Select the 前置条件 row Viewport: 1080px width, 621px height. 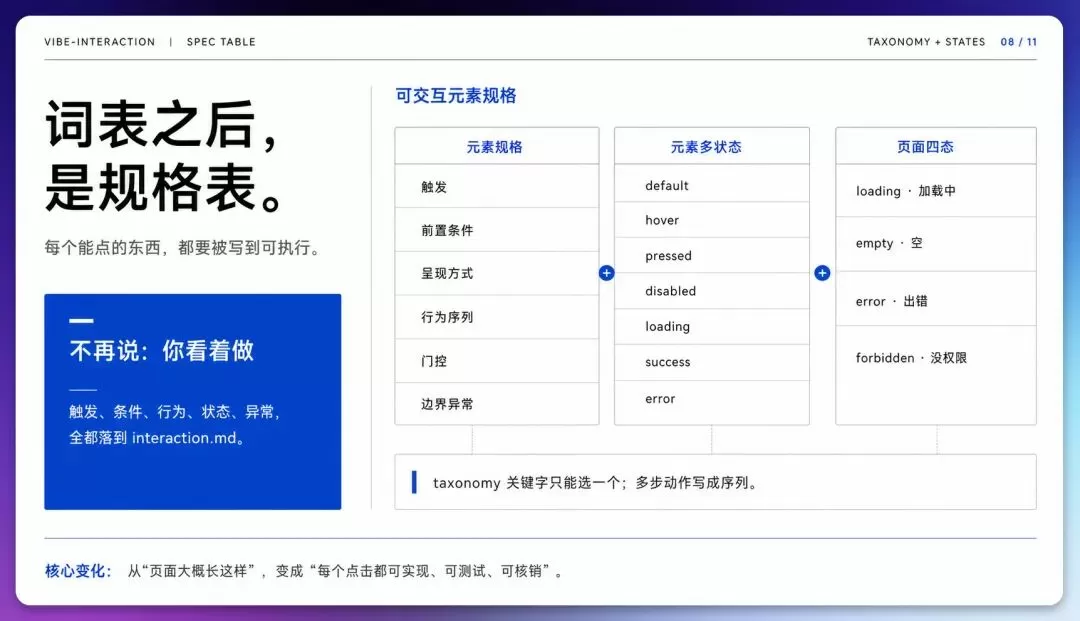tap(497, 230)
